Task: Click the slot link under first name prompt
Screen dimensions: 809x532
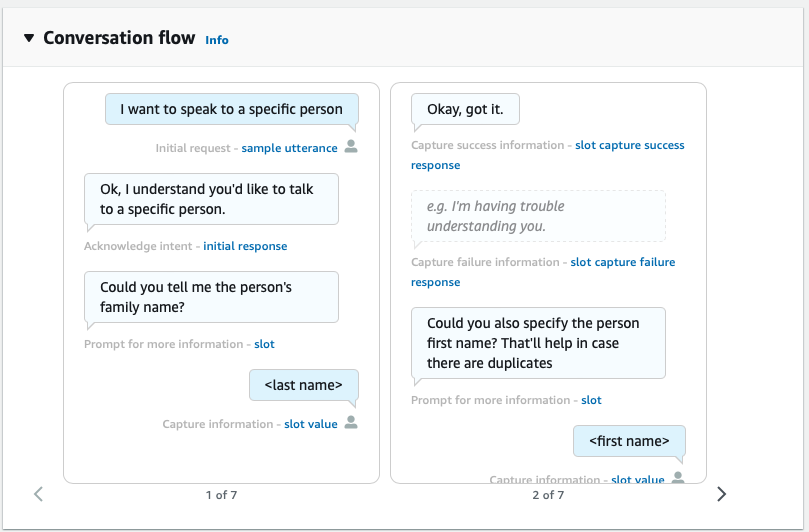Action: (591, 400)
